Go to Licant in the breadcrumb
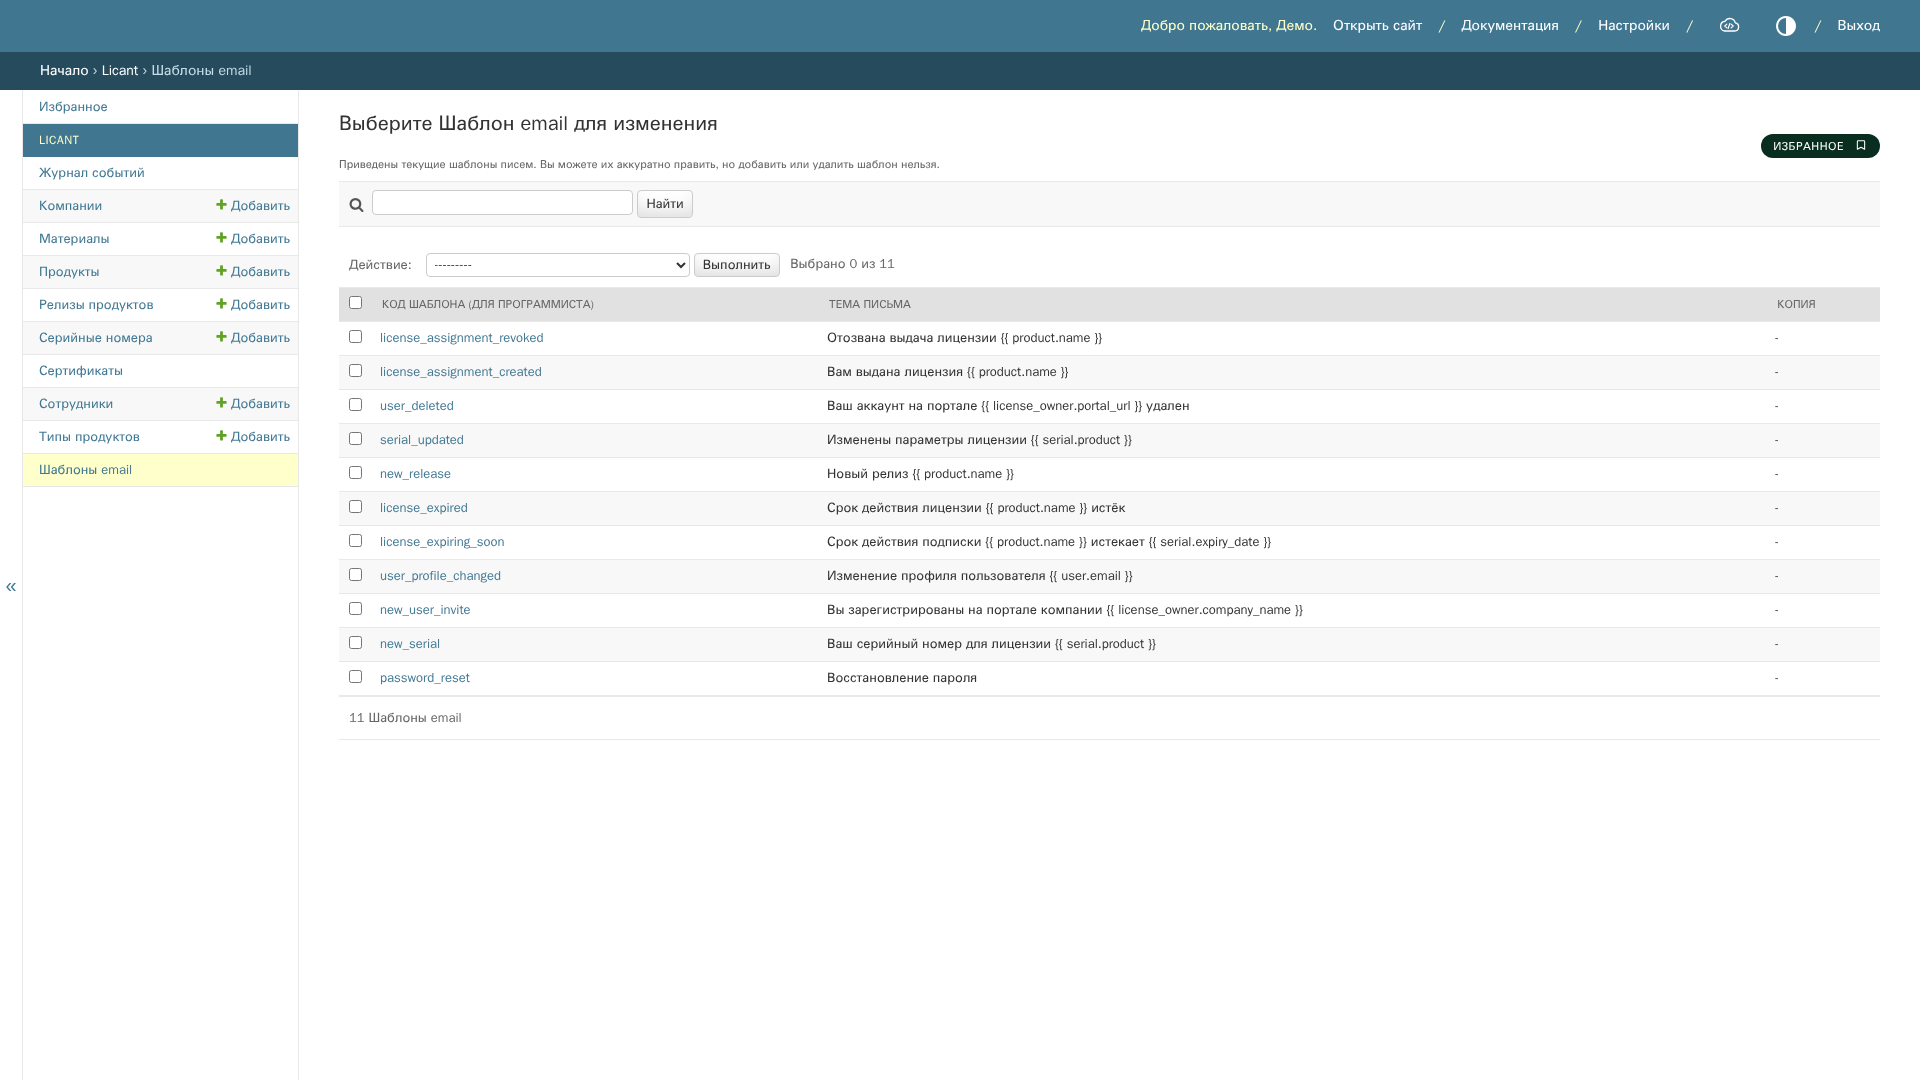The height and width of the screenshot is (1080, 1920). pos(120,71)
